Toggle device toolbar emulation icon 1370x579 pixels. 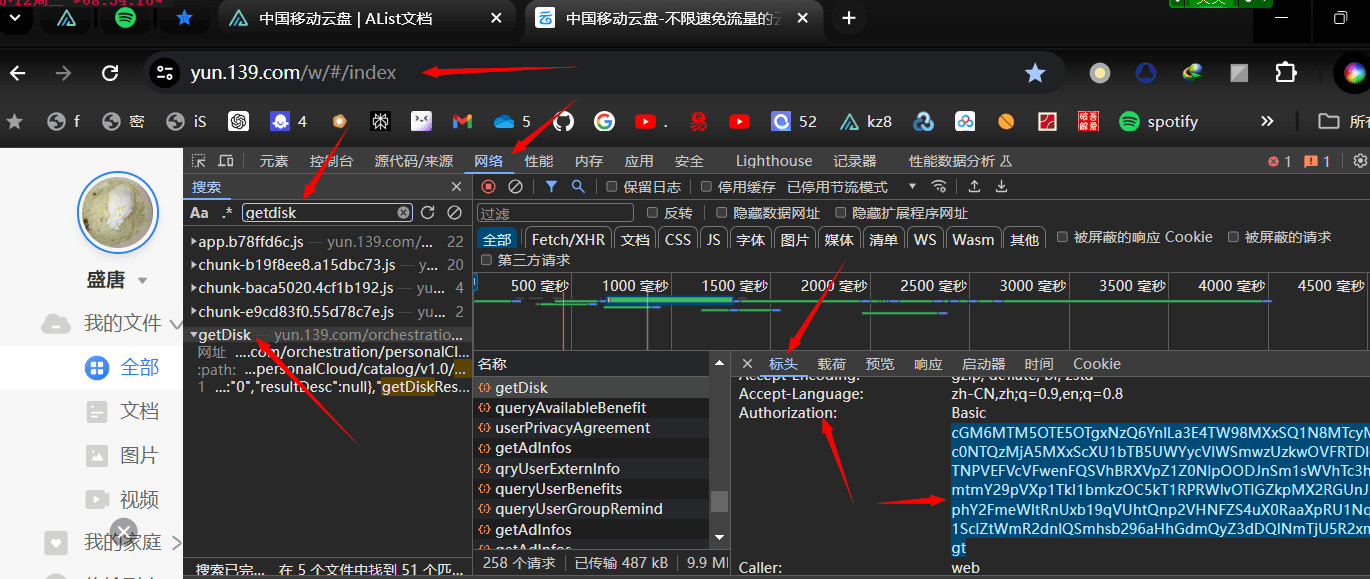point(225,161)
